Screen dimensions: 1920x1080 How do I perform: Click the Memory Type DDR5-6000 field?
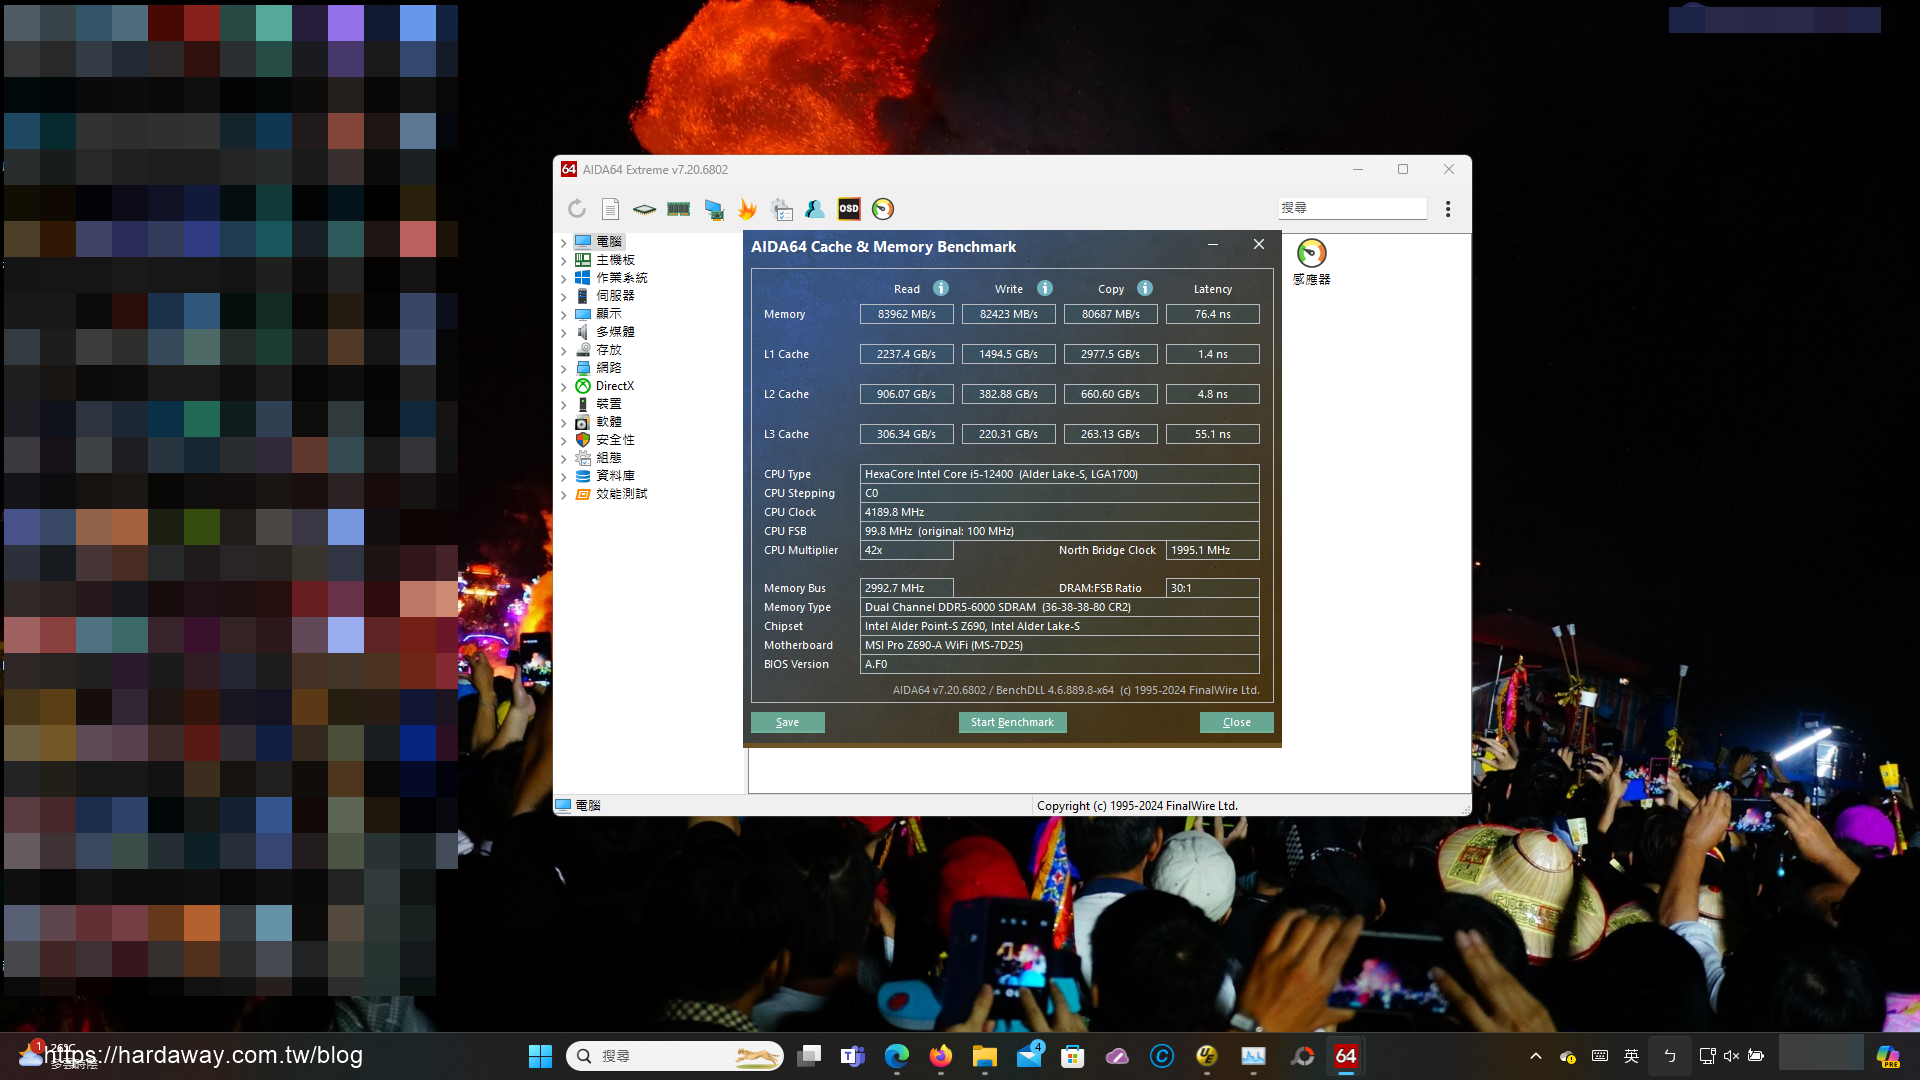coord(1059,607)
